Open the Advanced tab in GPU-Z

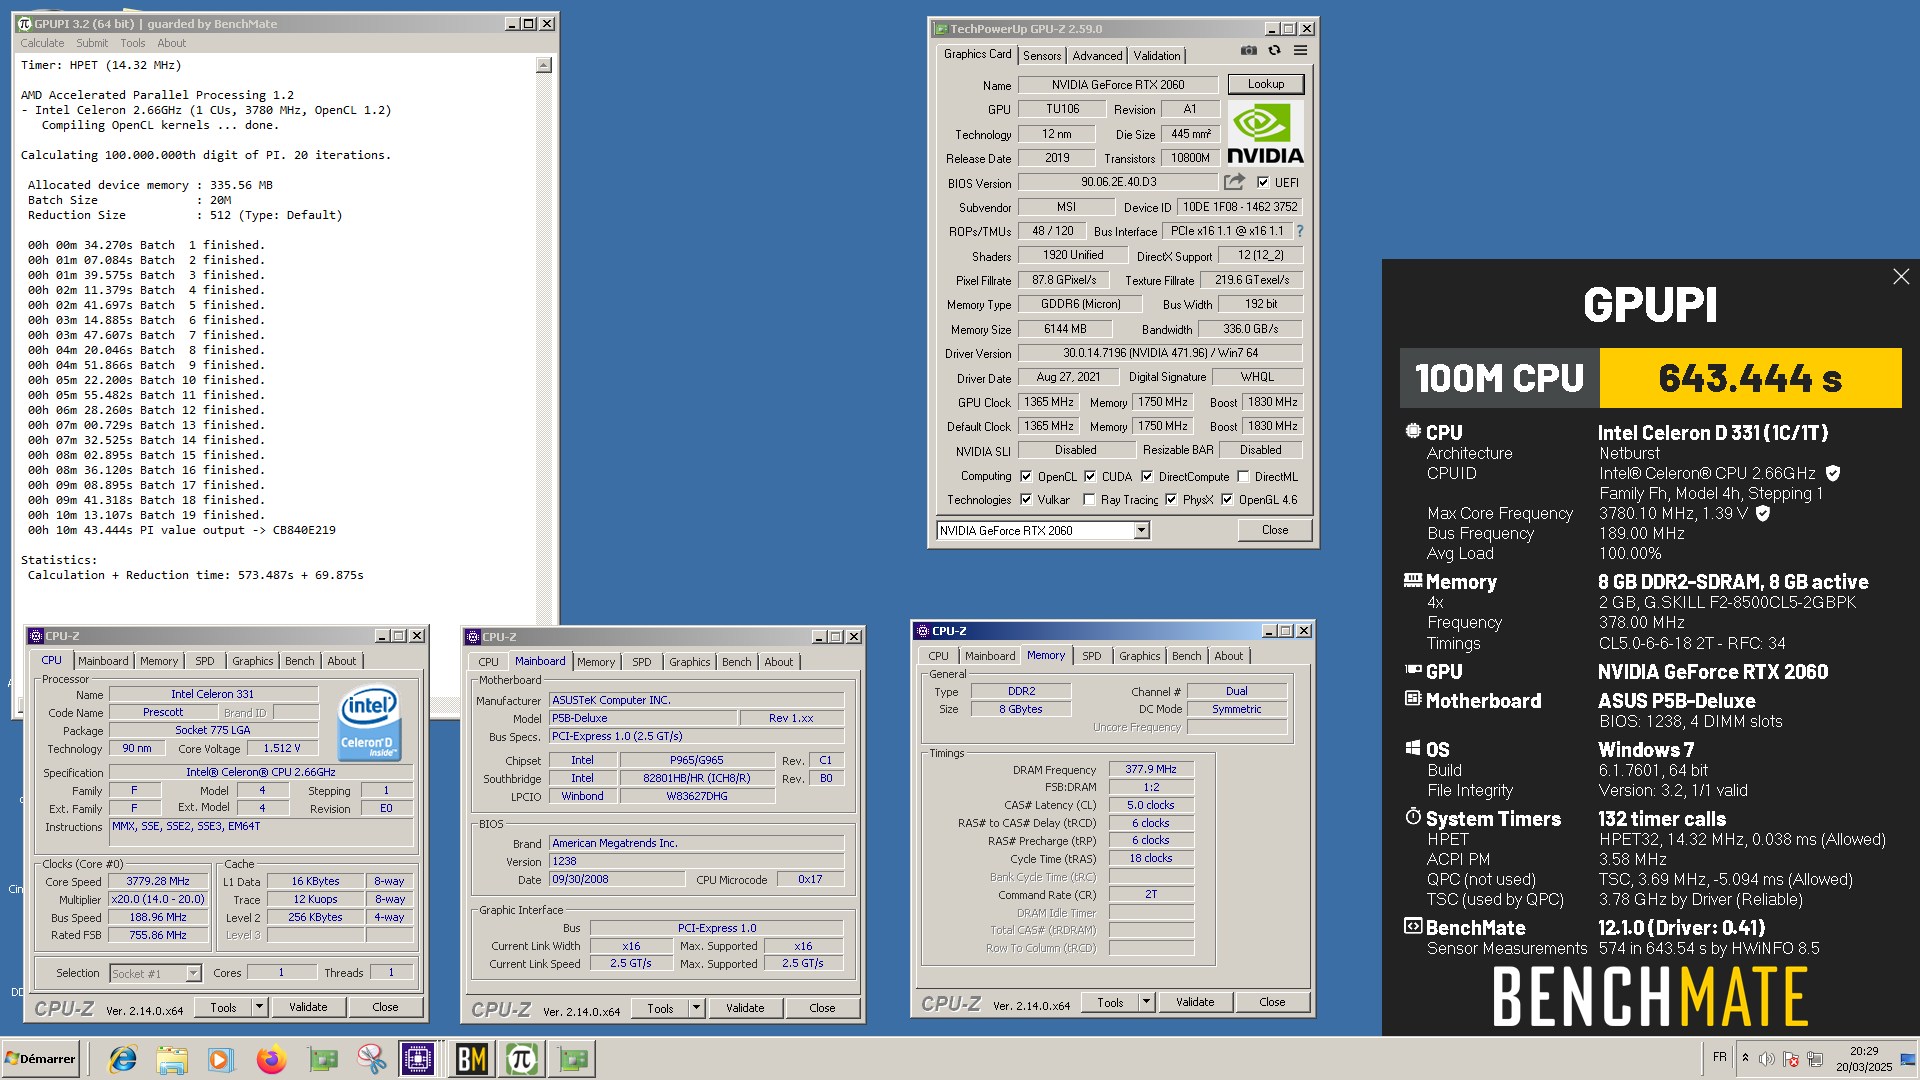coord(1097,56)
